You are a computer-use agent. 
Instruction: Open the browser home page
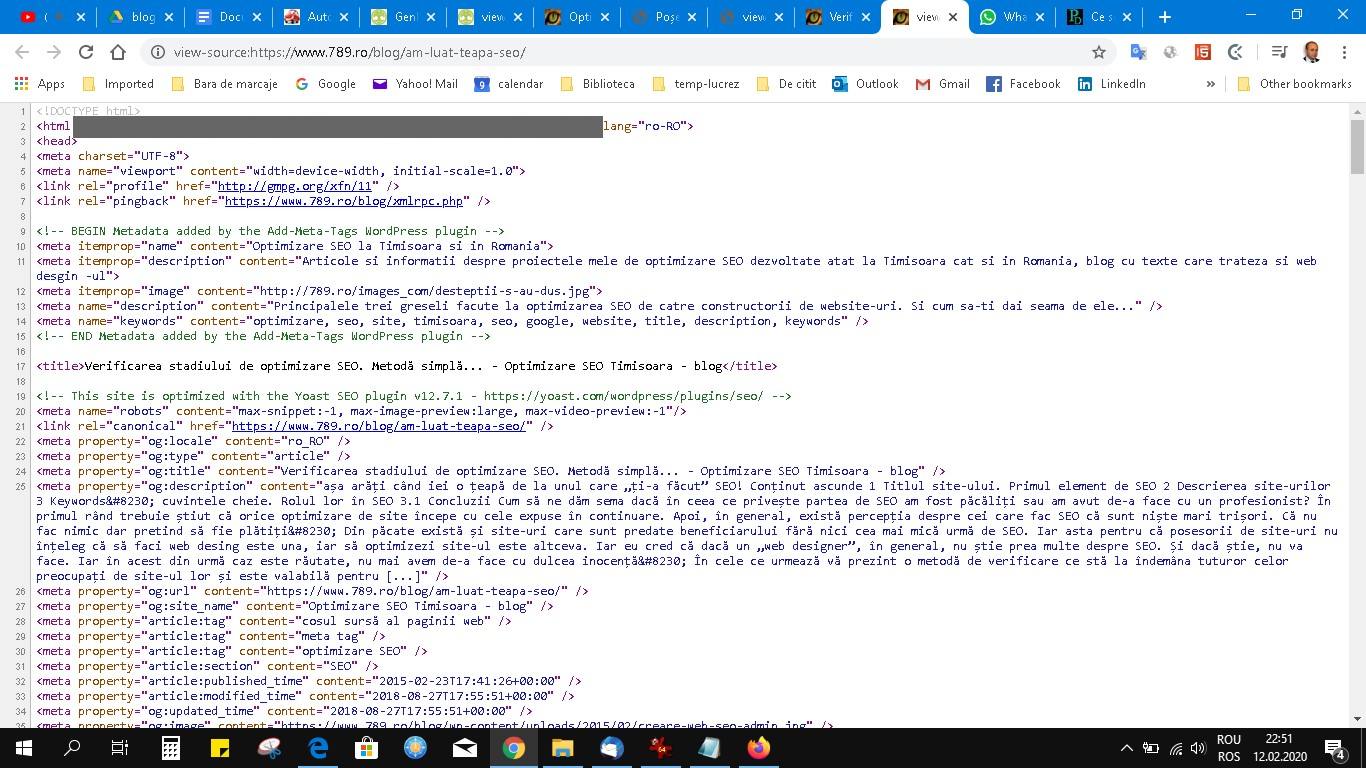pos(118,52)
